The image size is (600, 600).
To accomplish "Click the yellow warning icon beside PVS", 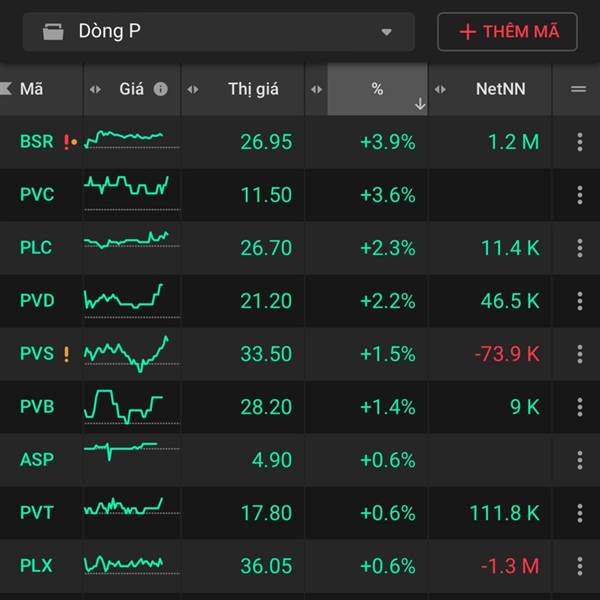I will (67, 354).
